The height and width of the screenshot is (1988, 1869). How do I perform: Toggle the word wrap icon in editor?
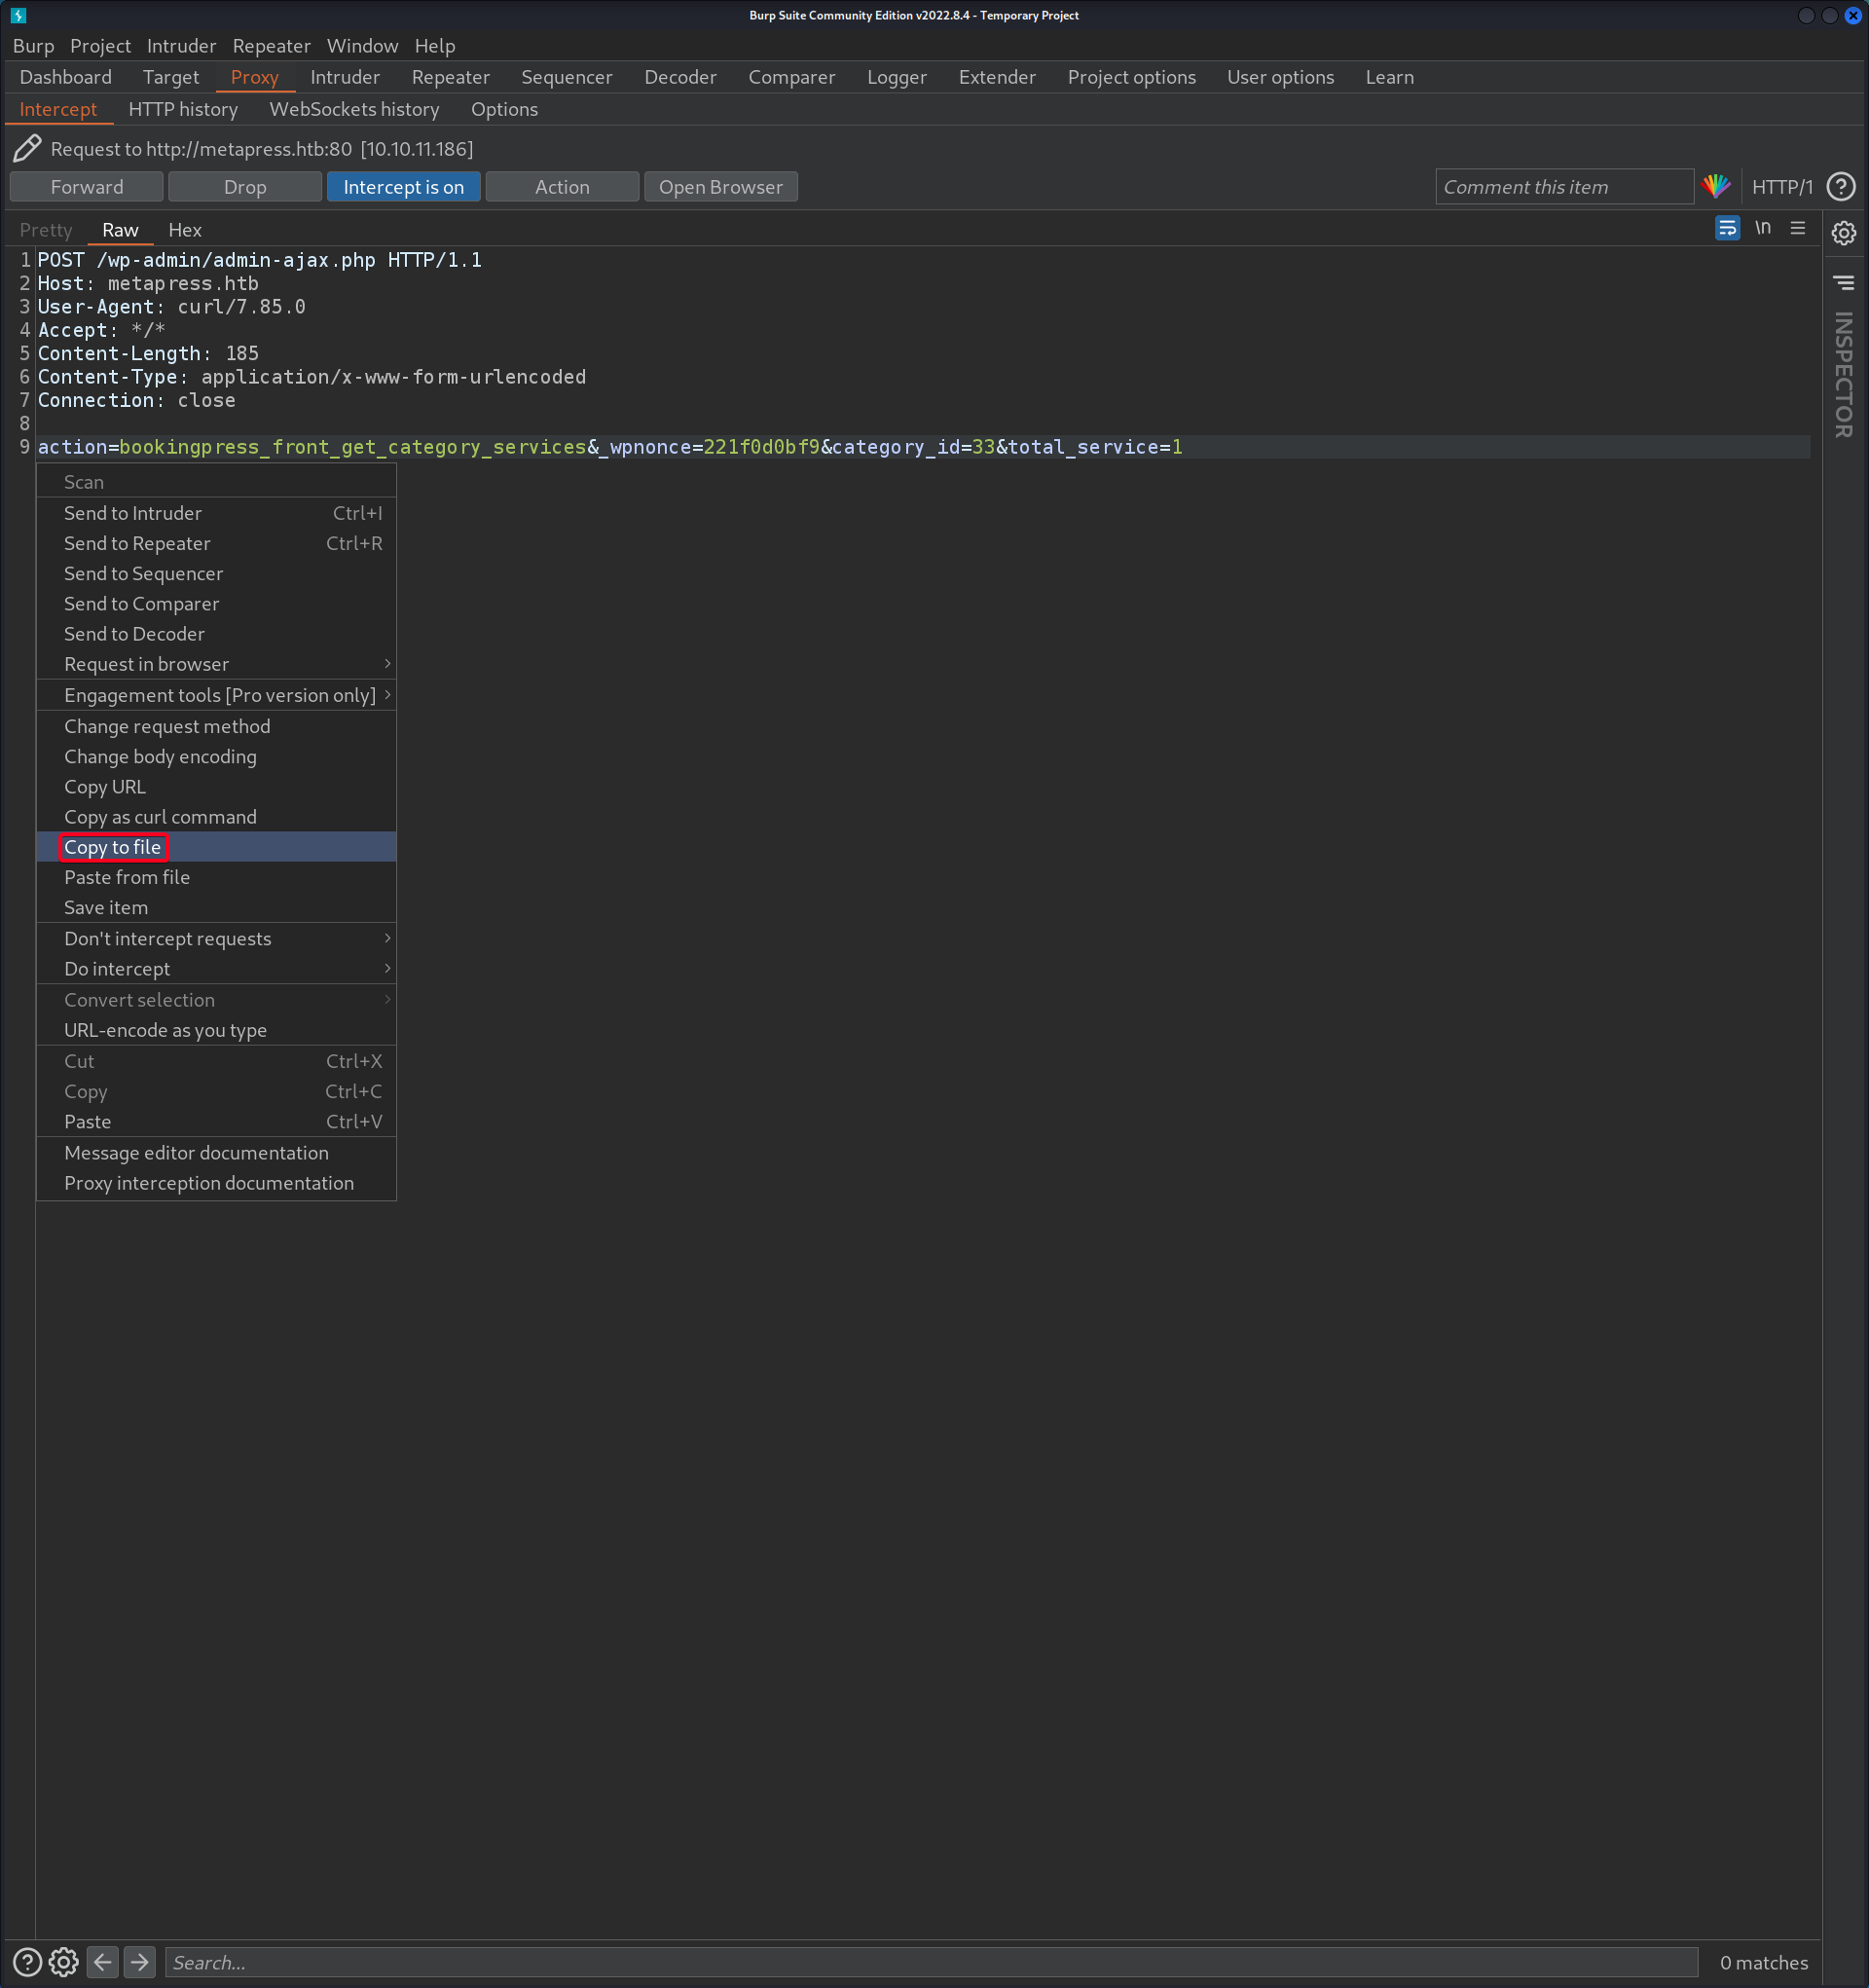point(1727,228)
